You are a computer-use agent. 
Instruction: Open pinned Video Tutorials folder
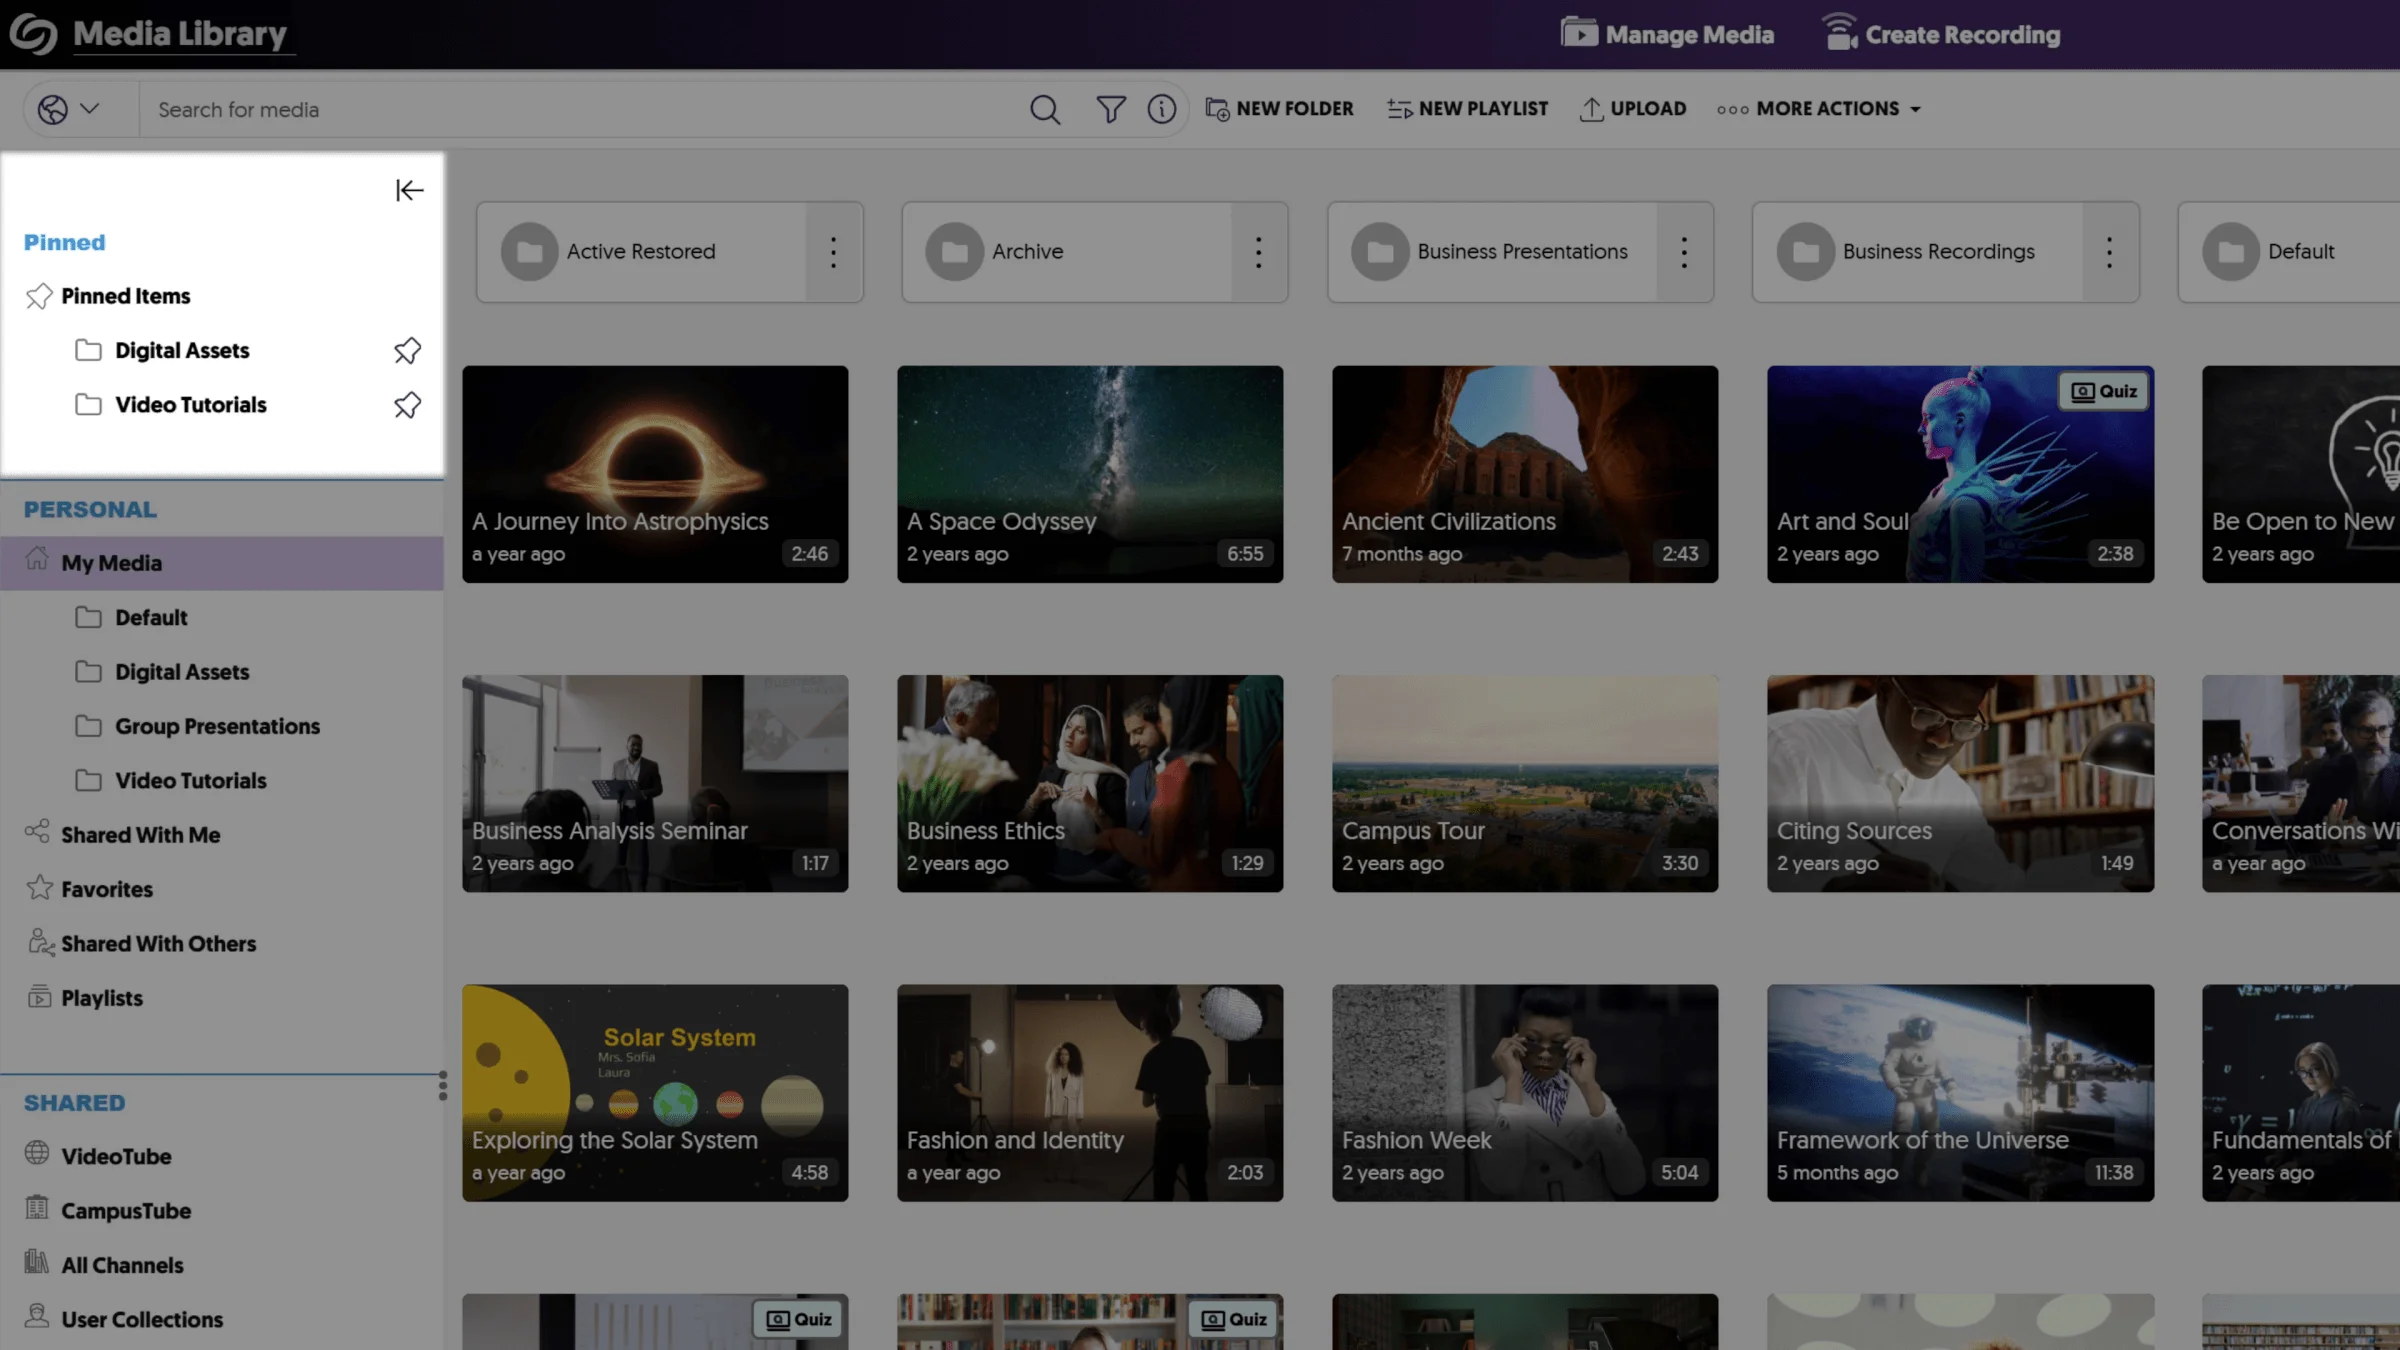click(x=190, y=405)
